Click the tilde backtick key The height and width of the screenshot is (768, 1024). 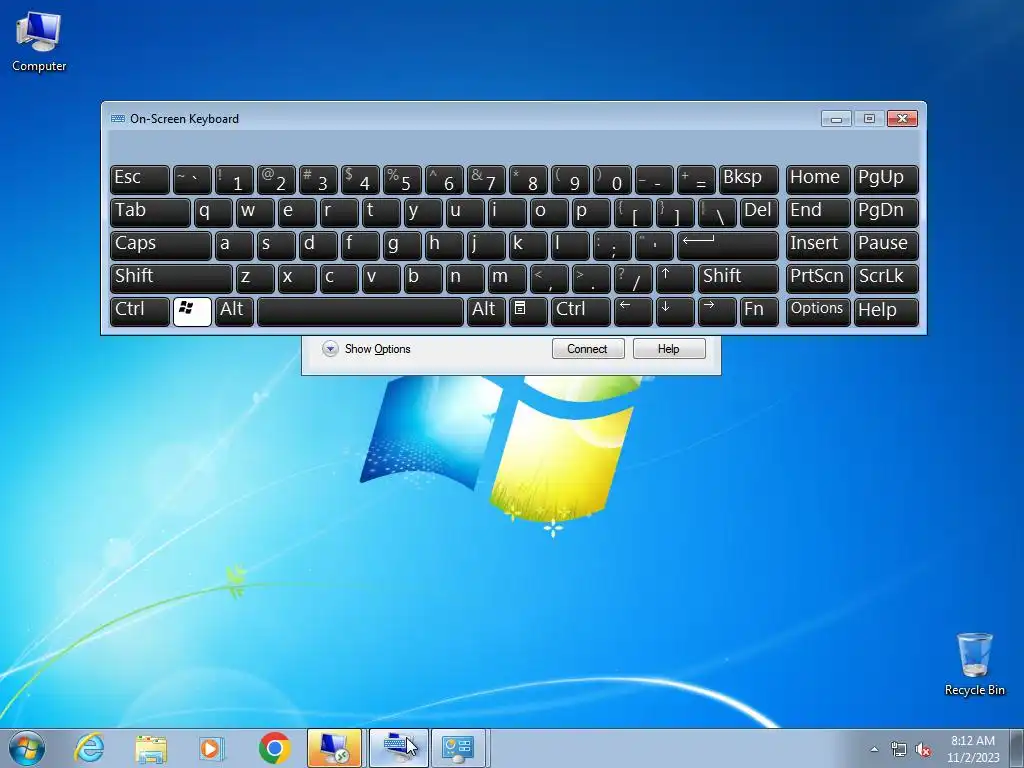192,179
